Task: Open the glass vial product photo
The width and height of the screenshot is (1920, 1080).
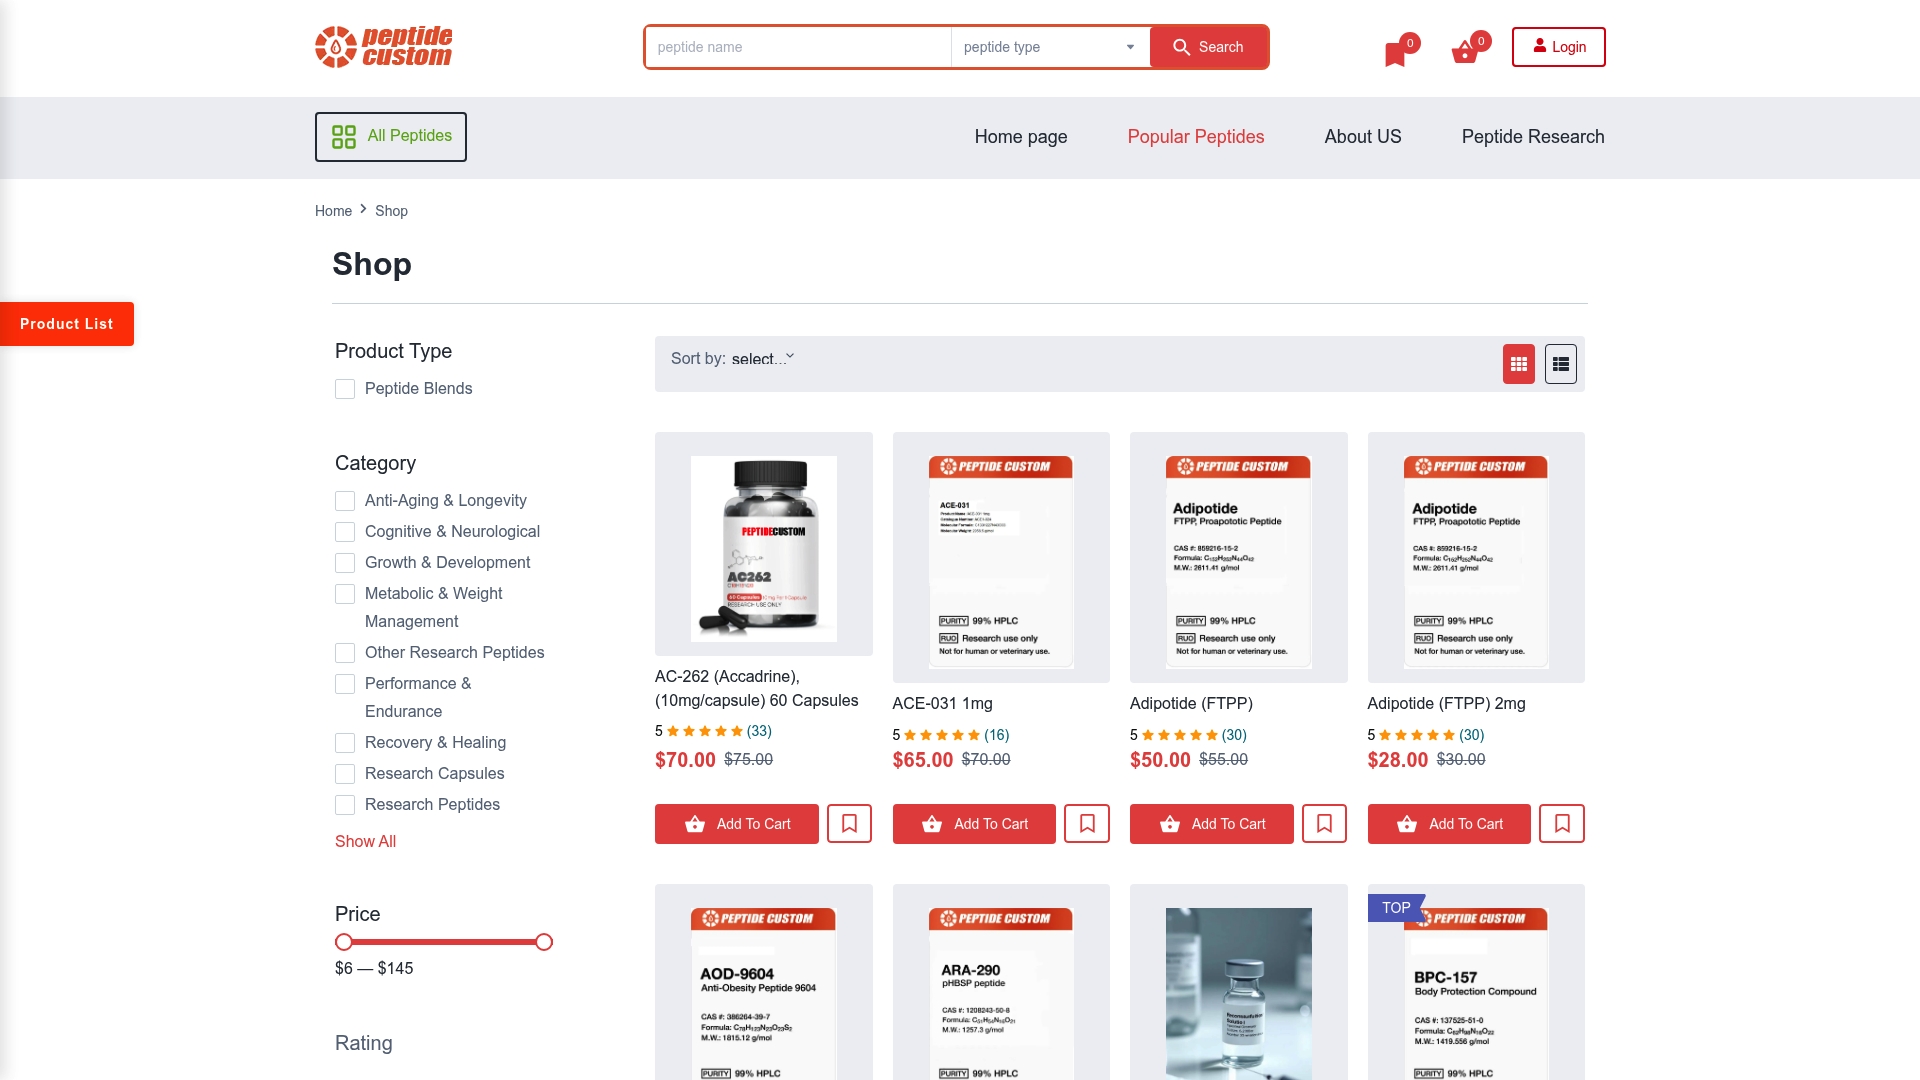Action: point(1239,993)
